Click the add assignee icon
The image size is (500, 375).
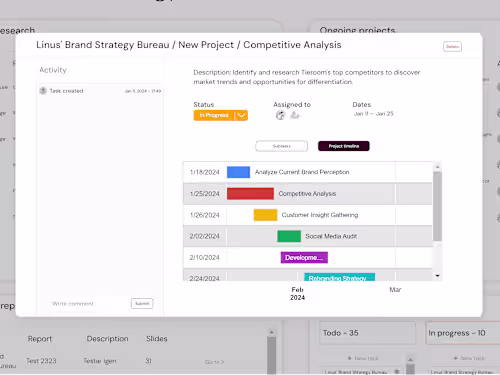coord(295,115)
